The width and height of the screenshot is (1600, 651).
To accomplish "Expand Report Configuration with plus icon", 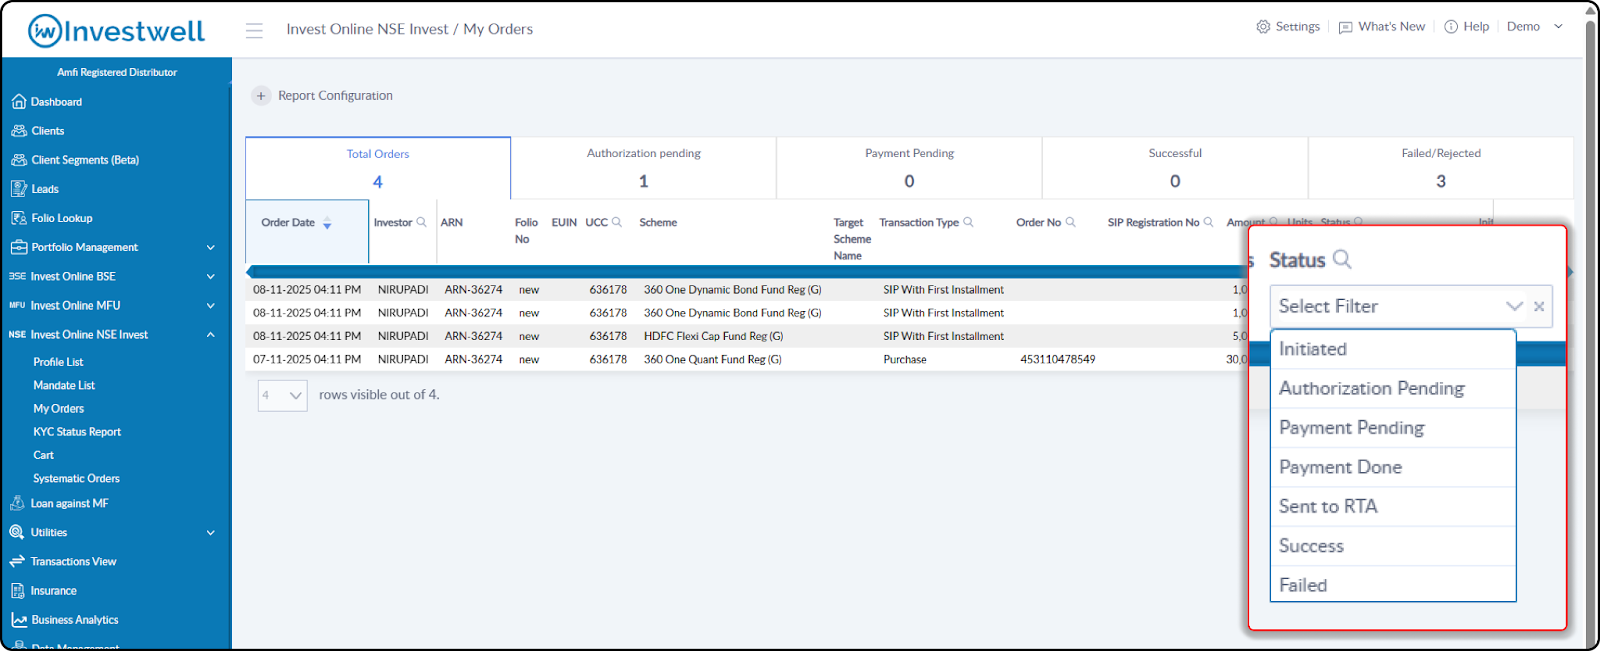I will pyautogui.click(x=261, y=96).
